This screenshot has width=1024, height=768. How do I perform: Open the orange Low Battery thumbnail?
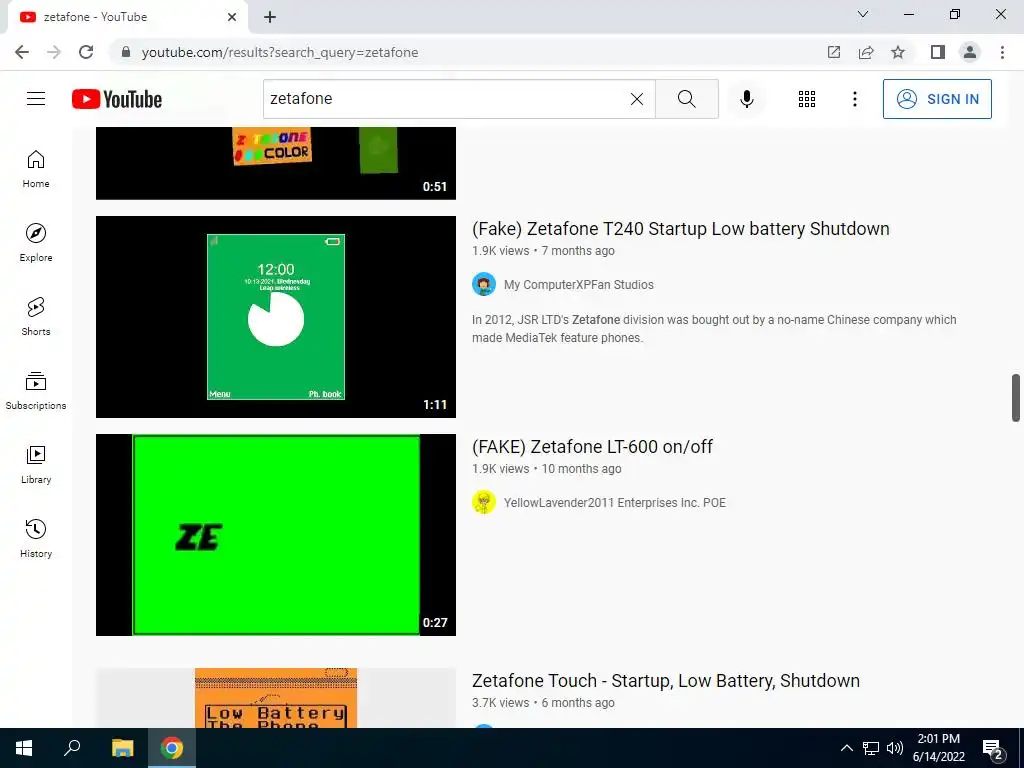coord(276,697)
